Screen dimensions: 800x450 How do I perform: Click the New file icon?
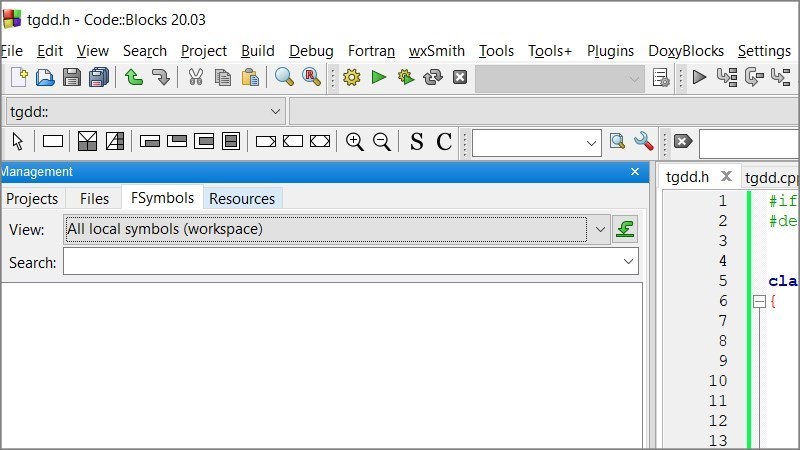pos(19,78)
